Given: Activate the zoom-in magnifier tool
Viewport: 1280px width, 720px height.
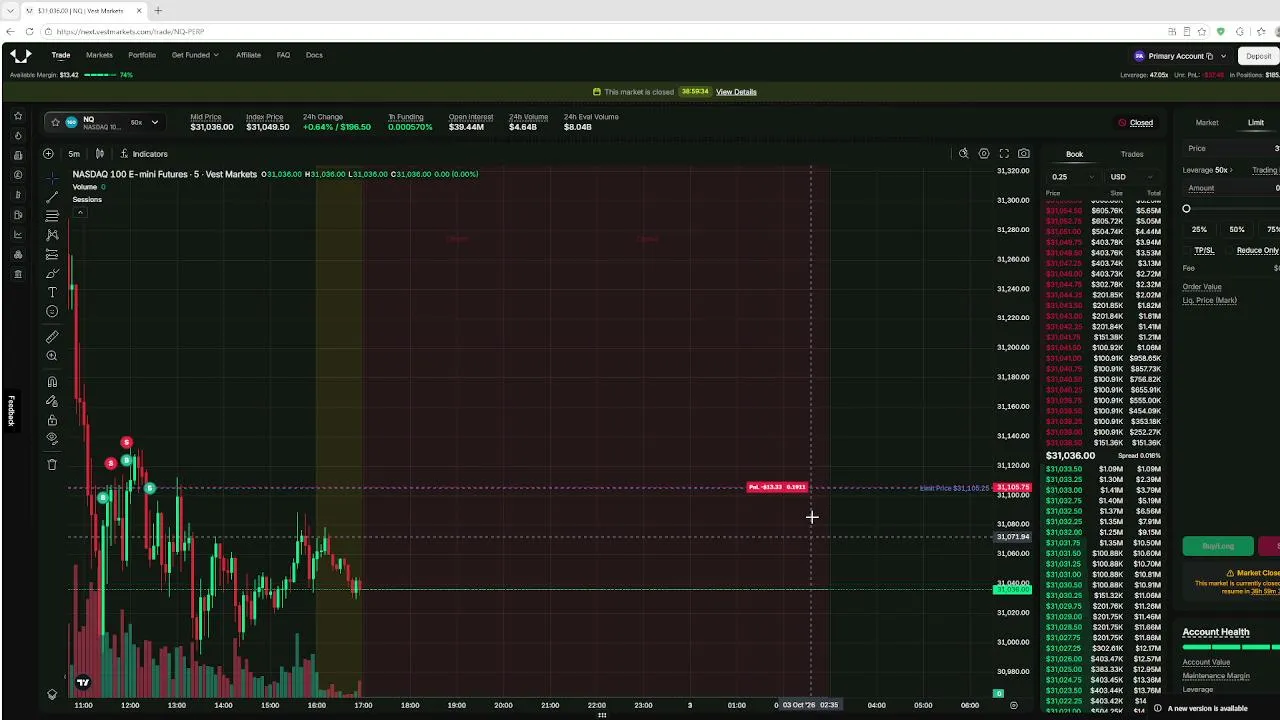Looking at the screenshot, I should pos(52,356).
